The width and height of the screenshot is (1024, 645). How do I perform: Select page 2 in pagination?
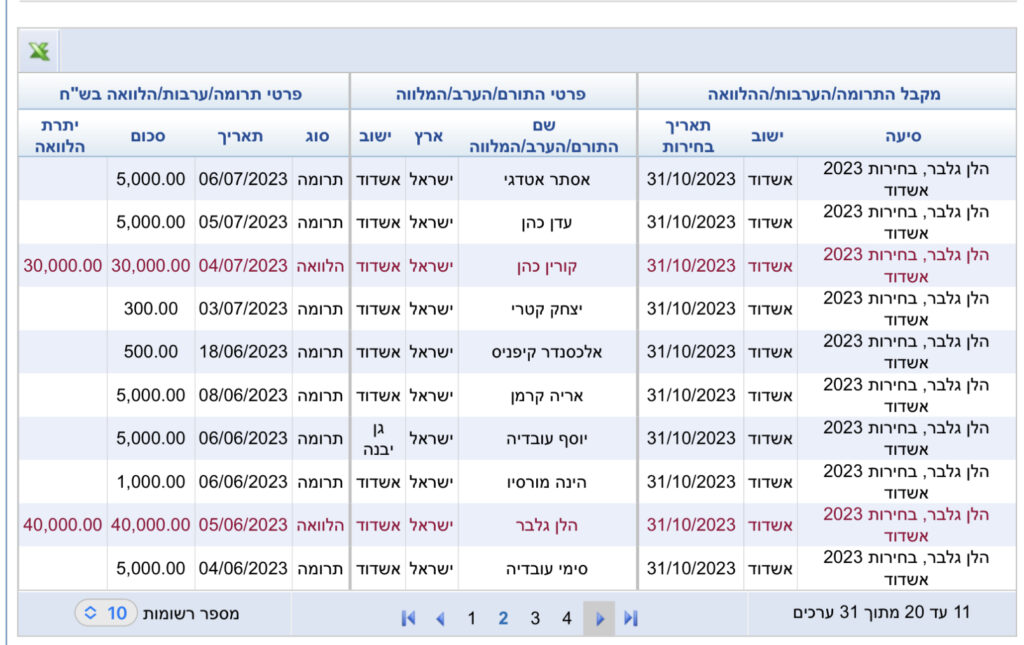point(503,618)
